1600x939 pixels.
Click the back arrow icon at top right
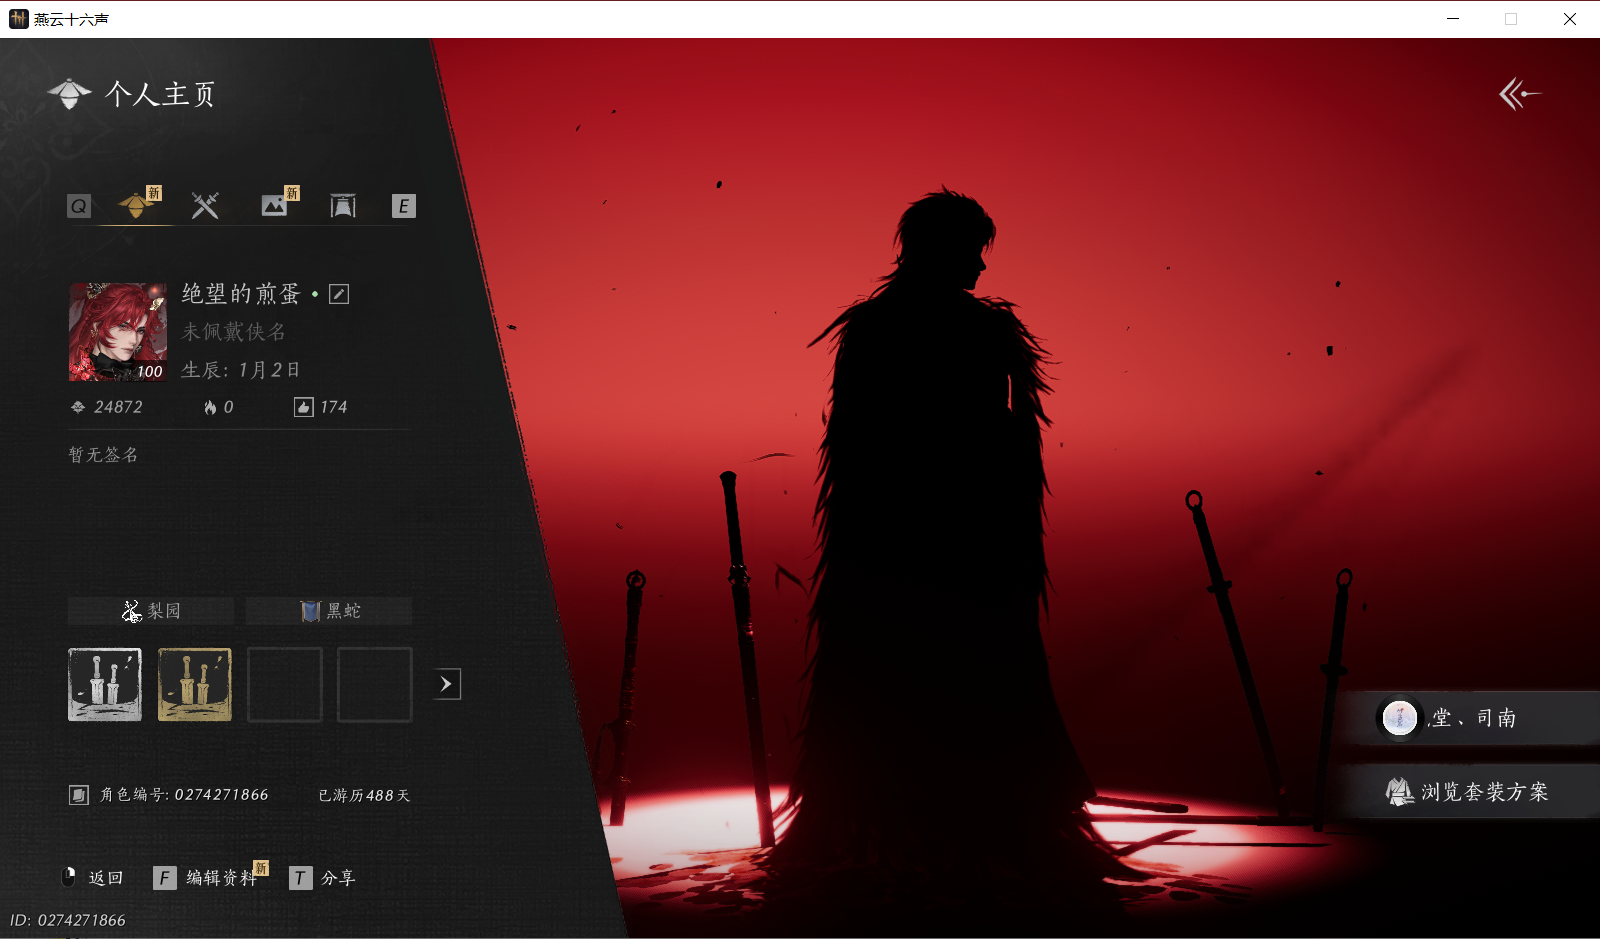click(1519, 94)
